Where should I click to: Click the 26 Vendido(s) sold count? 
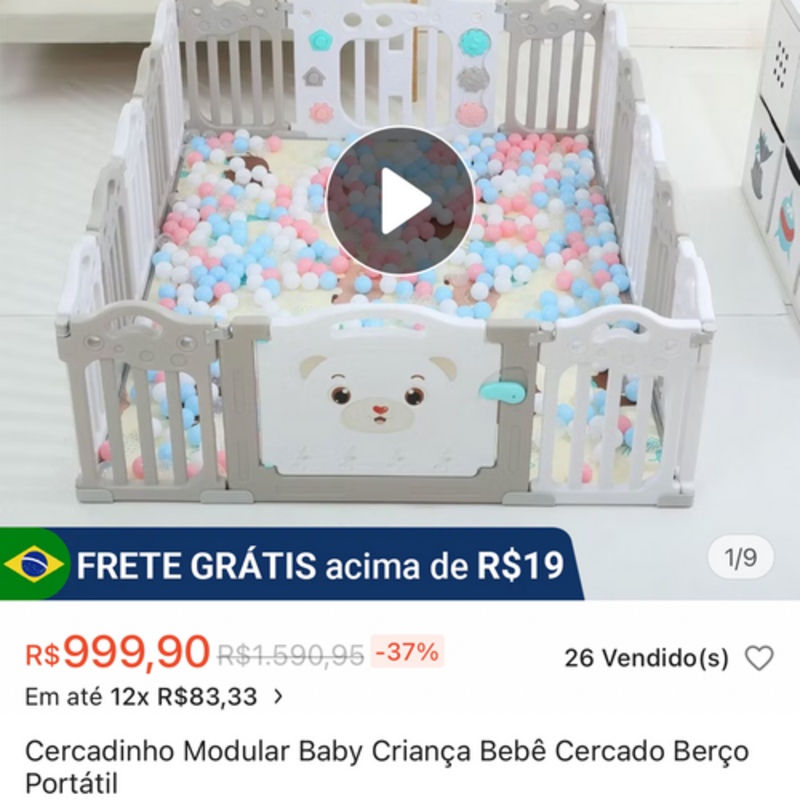646,658
